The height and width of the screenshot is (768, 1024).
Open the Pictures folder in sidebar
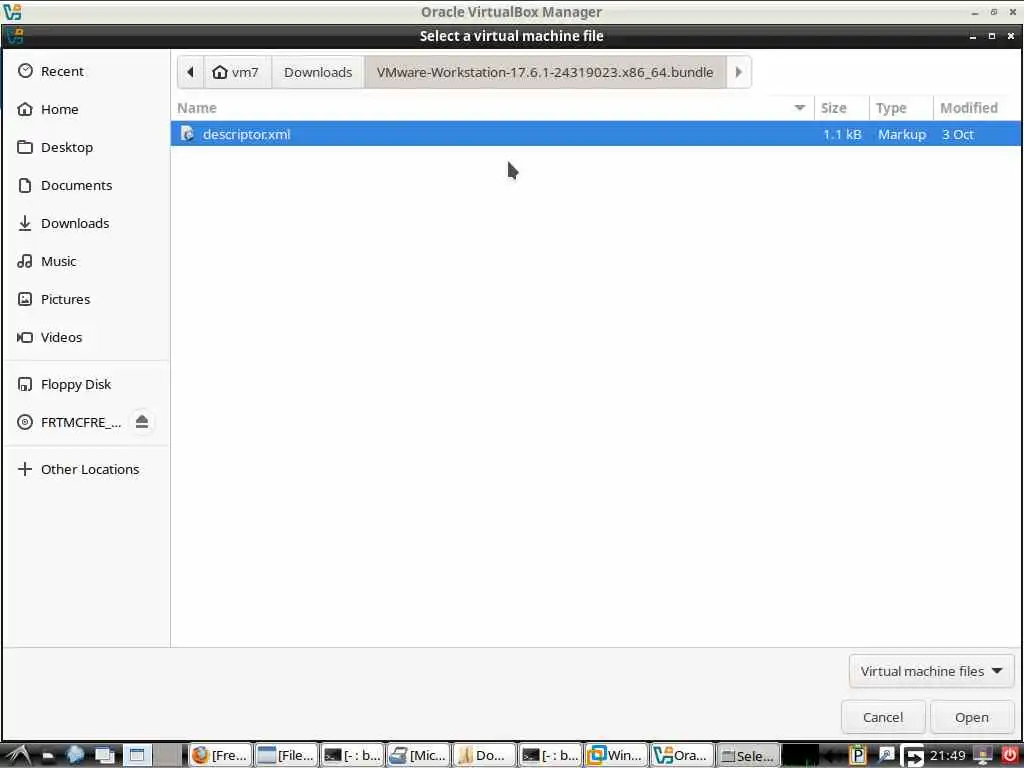[86, 298]
